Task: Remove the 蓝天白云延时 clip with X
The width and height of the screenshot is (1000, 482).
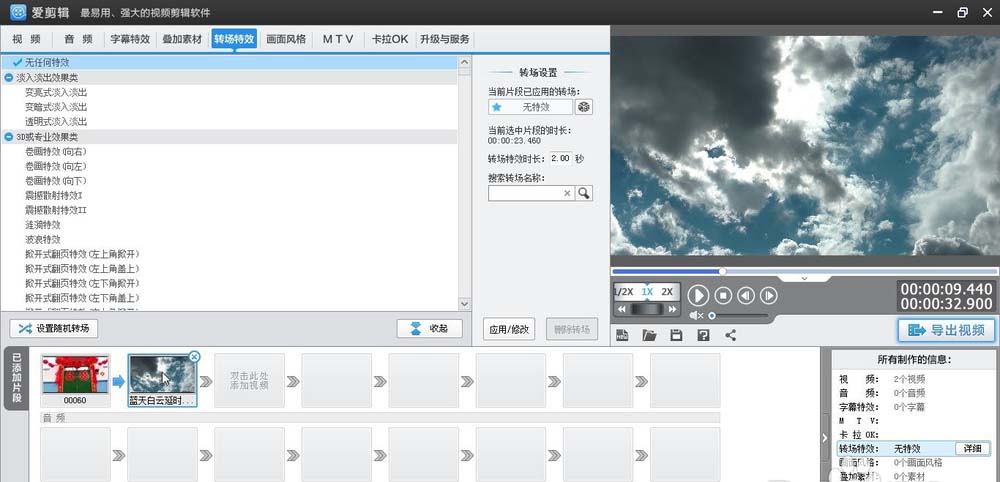Action: tap(195, 357)
